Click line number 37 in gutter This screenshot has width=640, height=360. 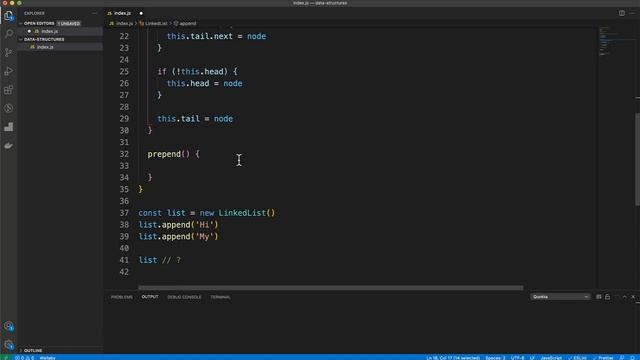[x=124, y=213]
